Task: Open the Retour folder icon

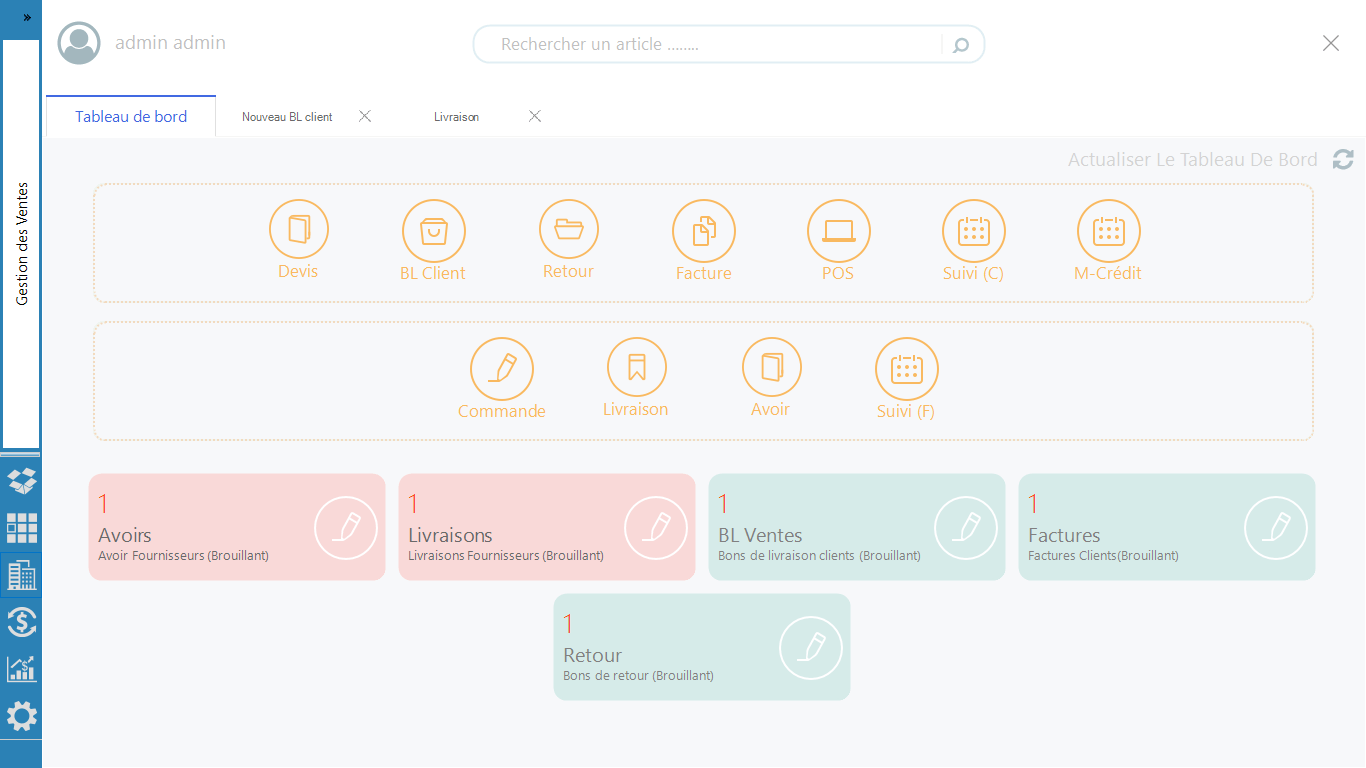Action: [568, 230]
